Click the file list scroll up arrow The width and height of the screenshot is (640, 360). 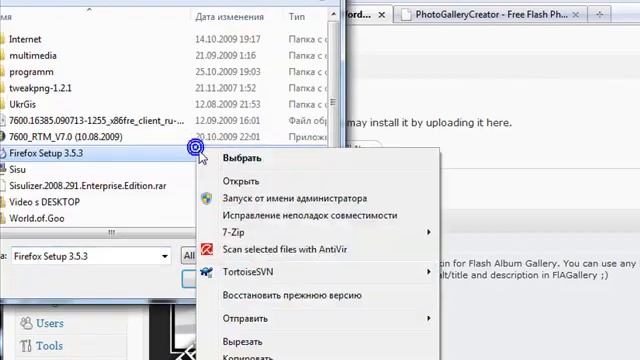pos(333,14)
